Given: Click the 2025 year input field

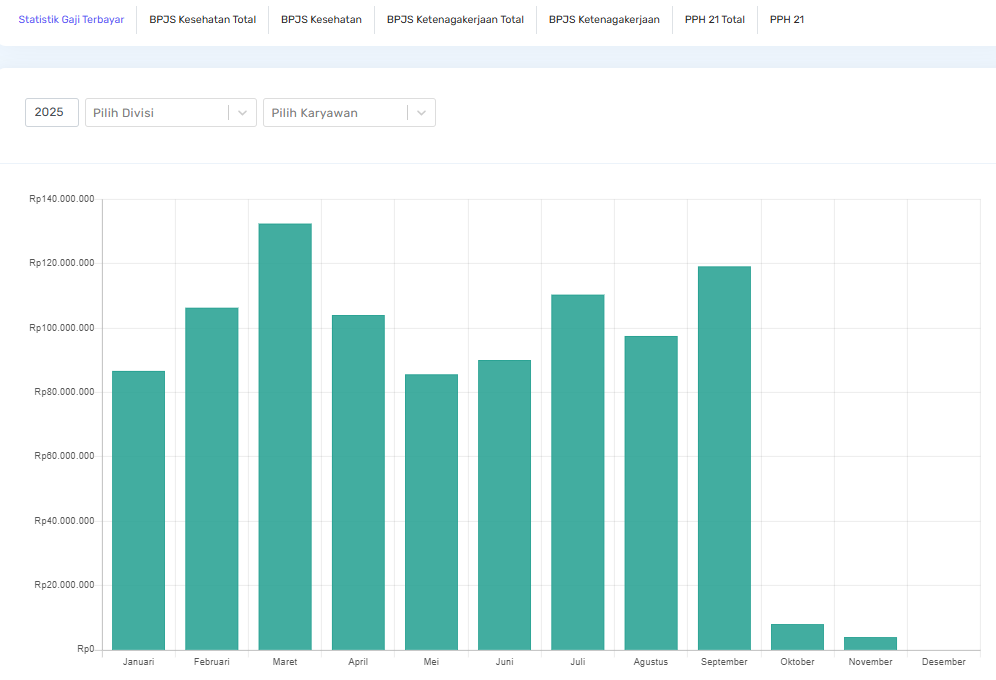Looking at the screenshot, I should pyautogui.click(x=52, y=113).
